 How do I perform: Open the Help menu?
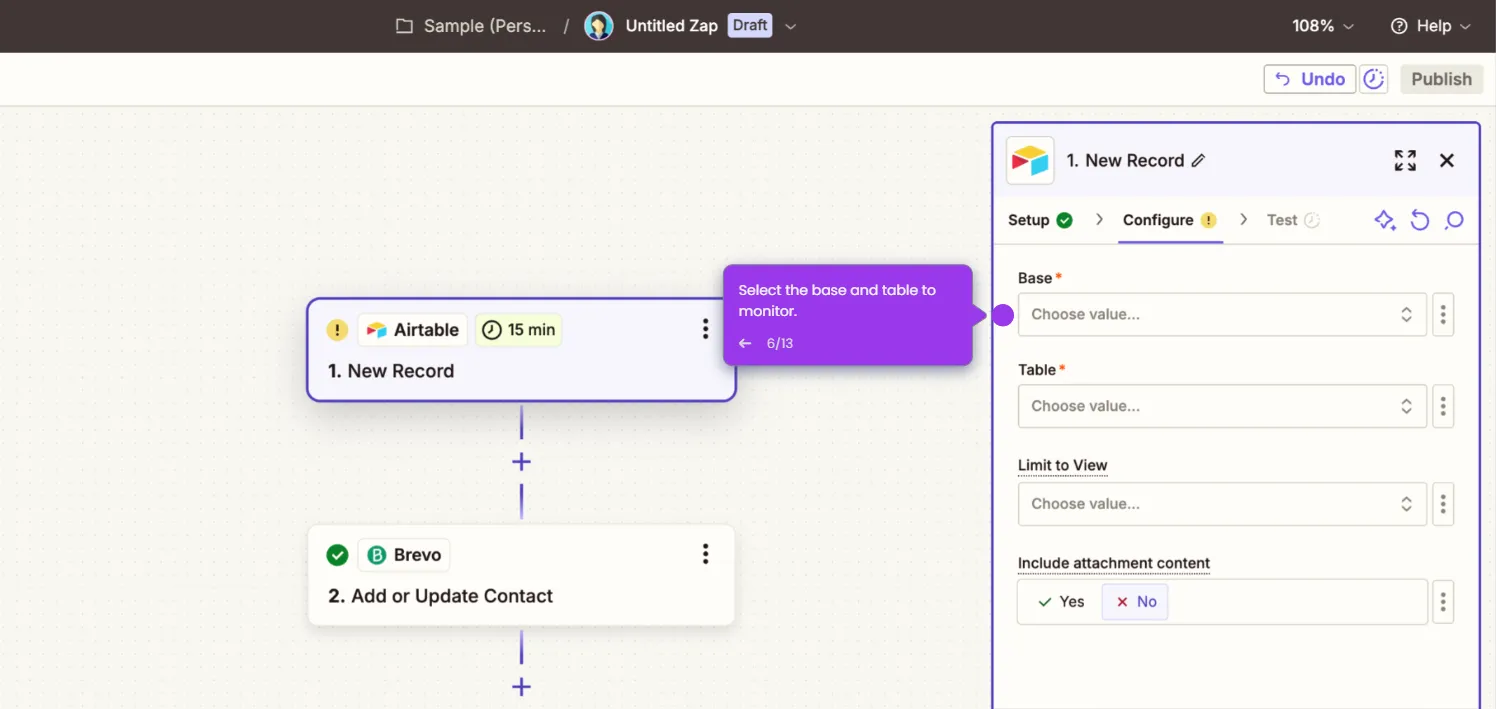pos(1431,26)
